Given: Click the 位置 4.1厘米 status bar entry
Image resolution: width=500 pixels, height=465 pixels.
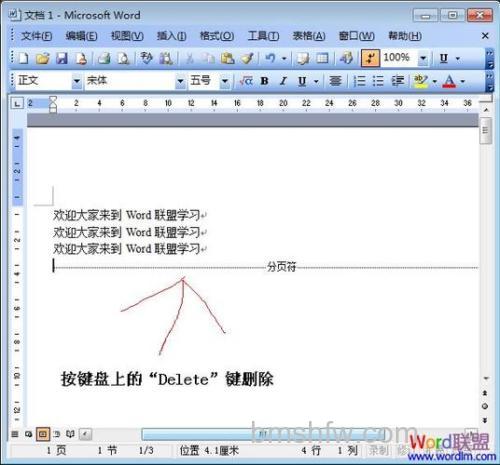Looking at the screenshot, I should pos(209,451).
